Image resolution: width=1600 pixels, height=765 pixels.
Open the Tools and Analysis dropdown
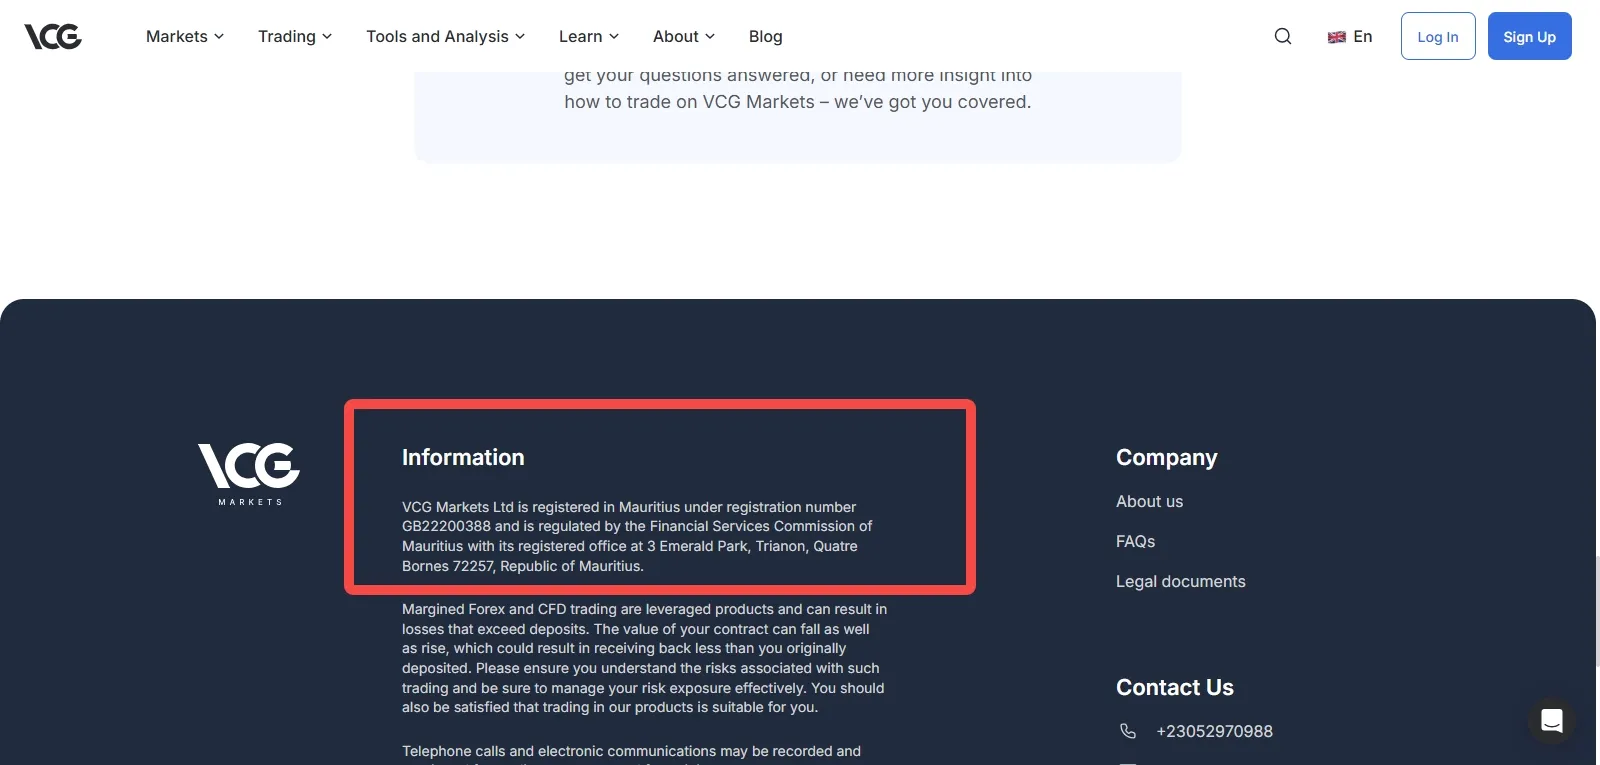[446, 37]
